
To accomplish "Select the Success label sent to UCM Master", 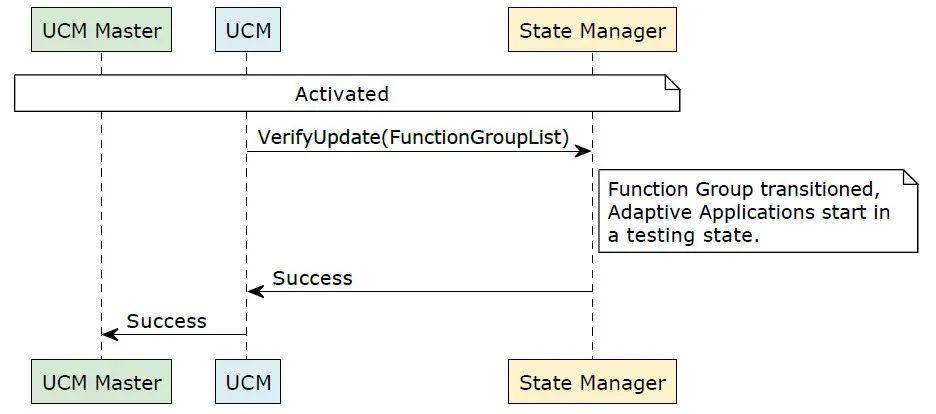I will [x=167, y=321].
